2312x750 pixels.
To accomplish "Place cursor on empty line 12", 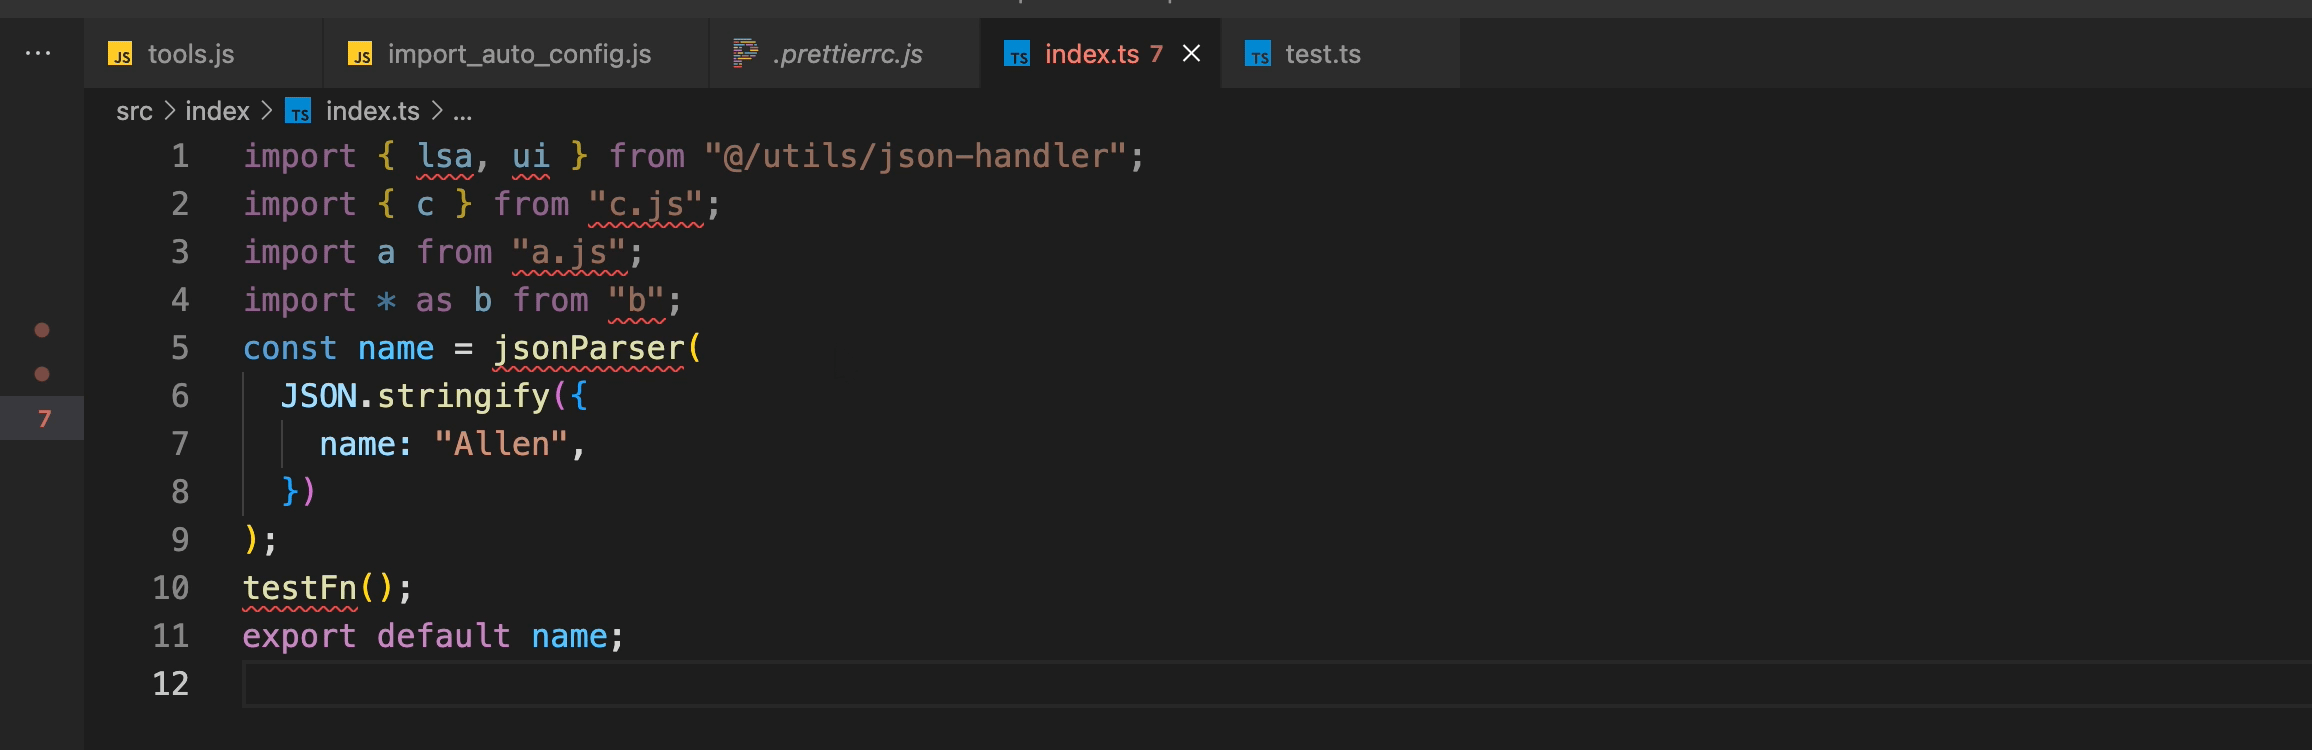I will pos(1276,684).
